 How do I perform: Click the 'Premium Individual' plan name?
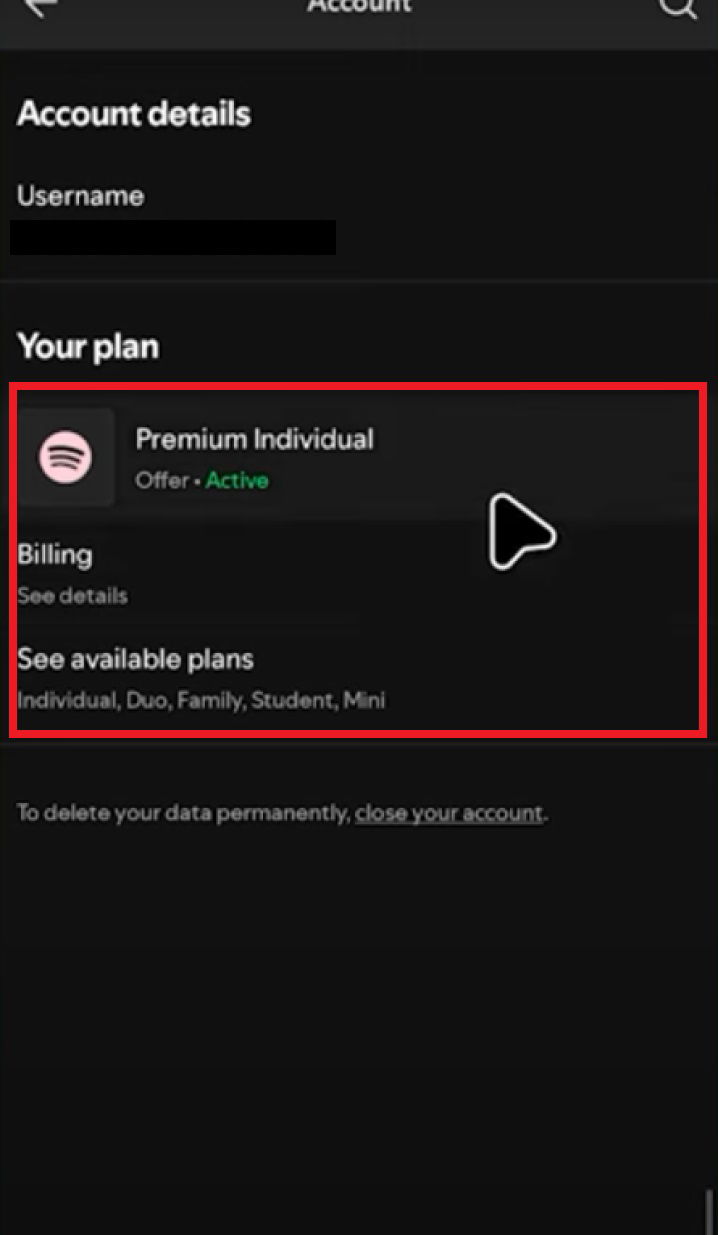(x=255, y=438)
